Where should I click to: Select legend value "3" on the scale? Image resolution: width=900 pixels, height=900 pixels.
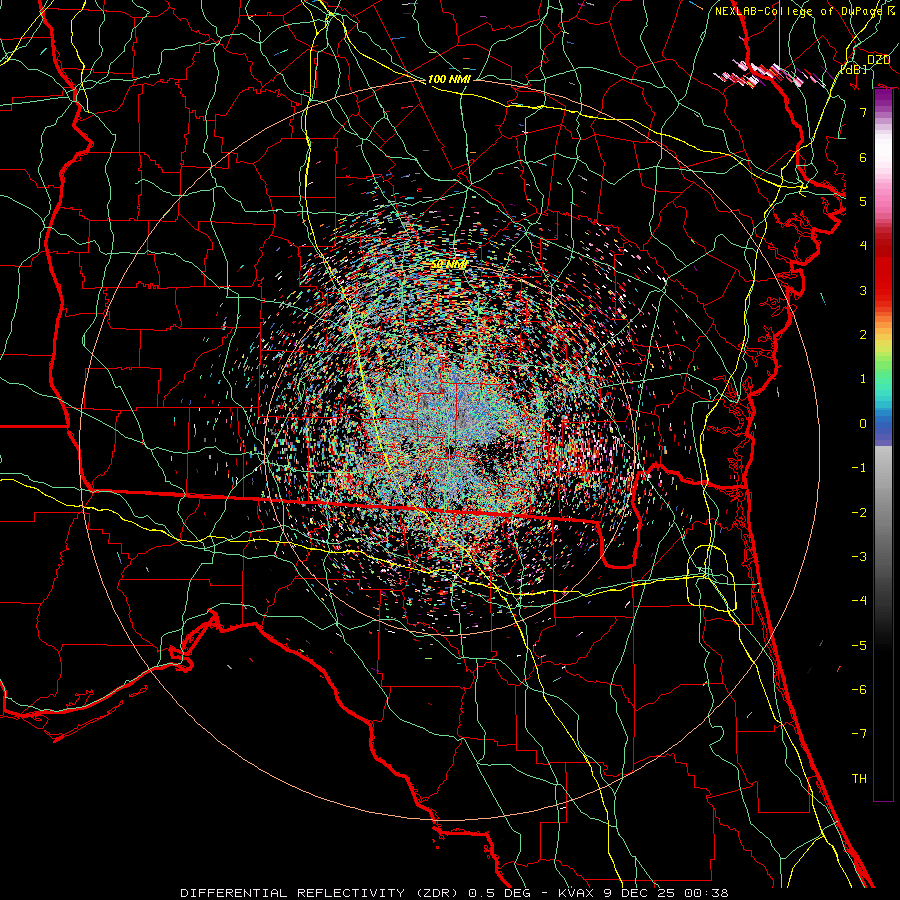pos(863,290)
